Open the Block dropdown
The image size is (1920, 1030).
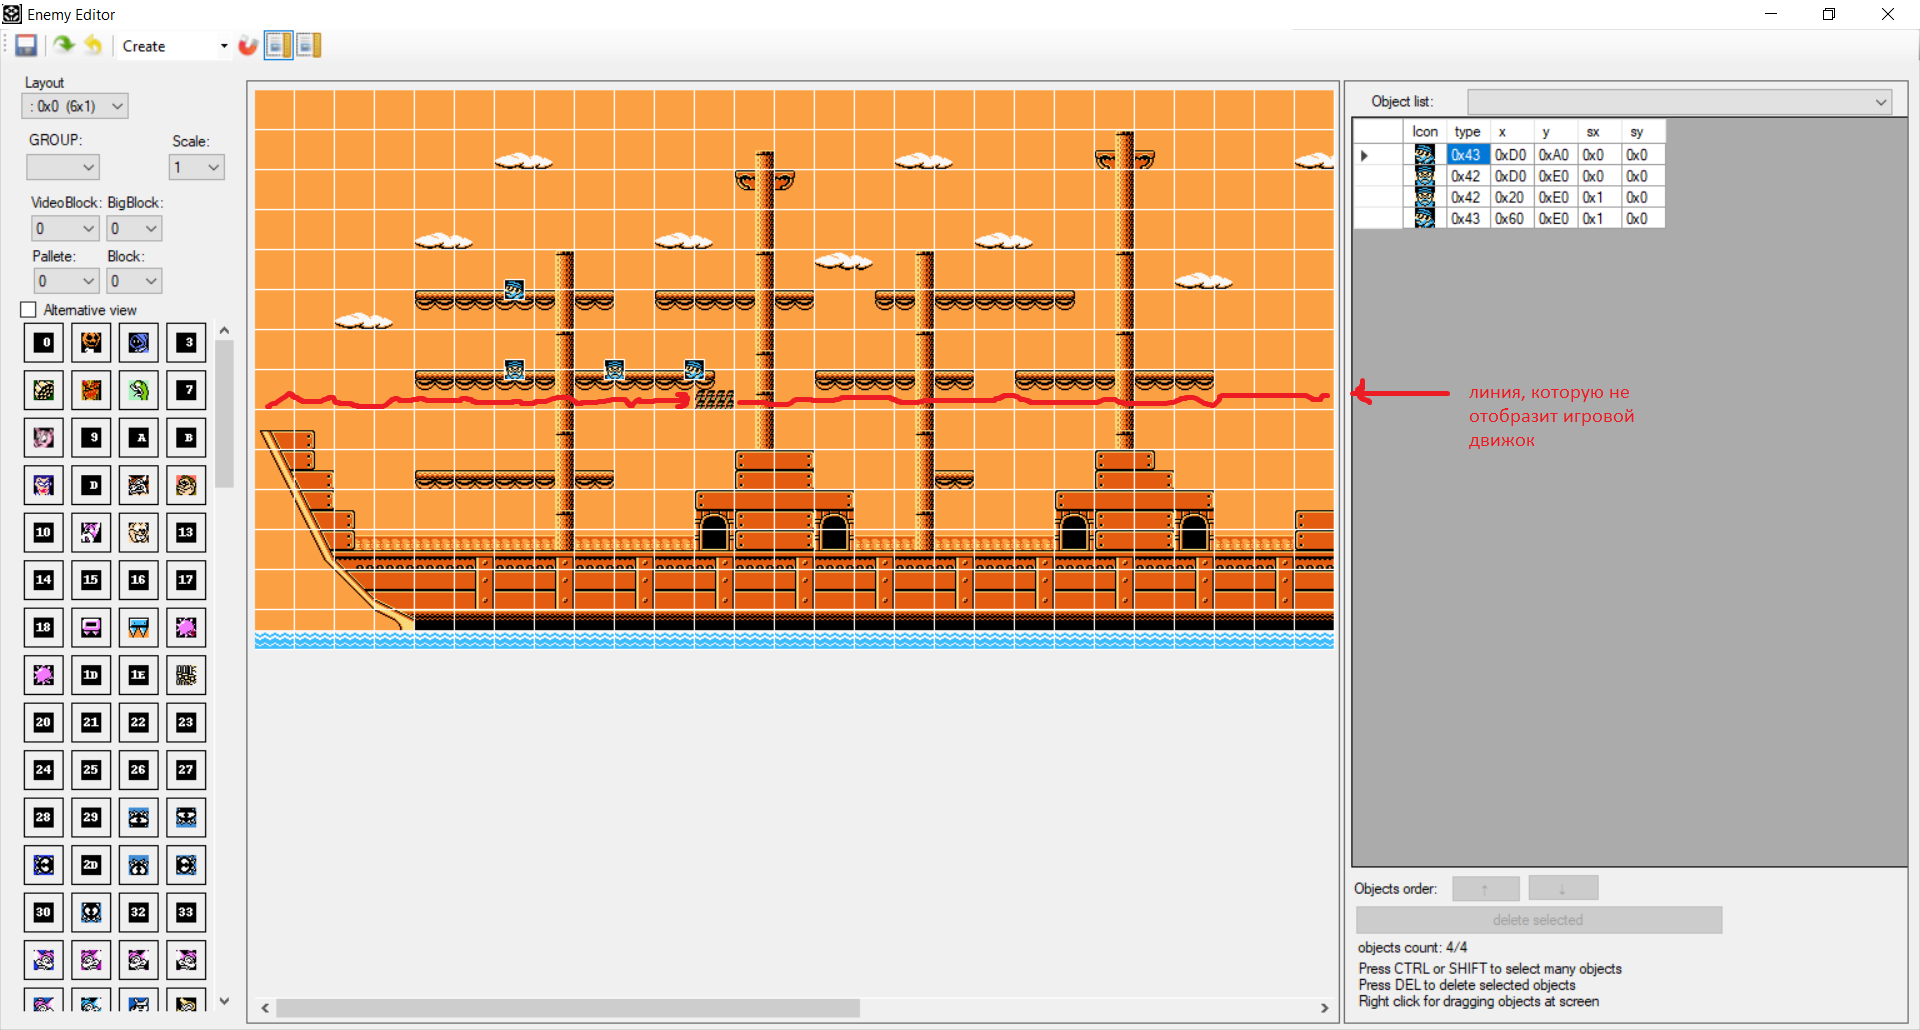pyautogui.click(x=135, y=281)
